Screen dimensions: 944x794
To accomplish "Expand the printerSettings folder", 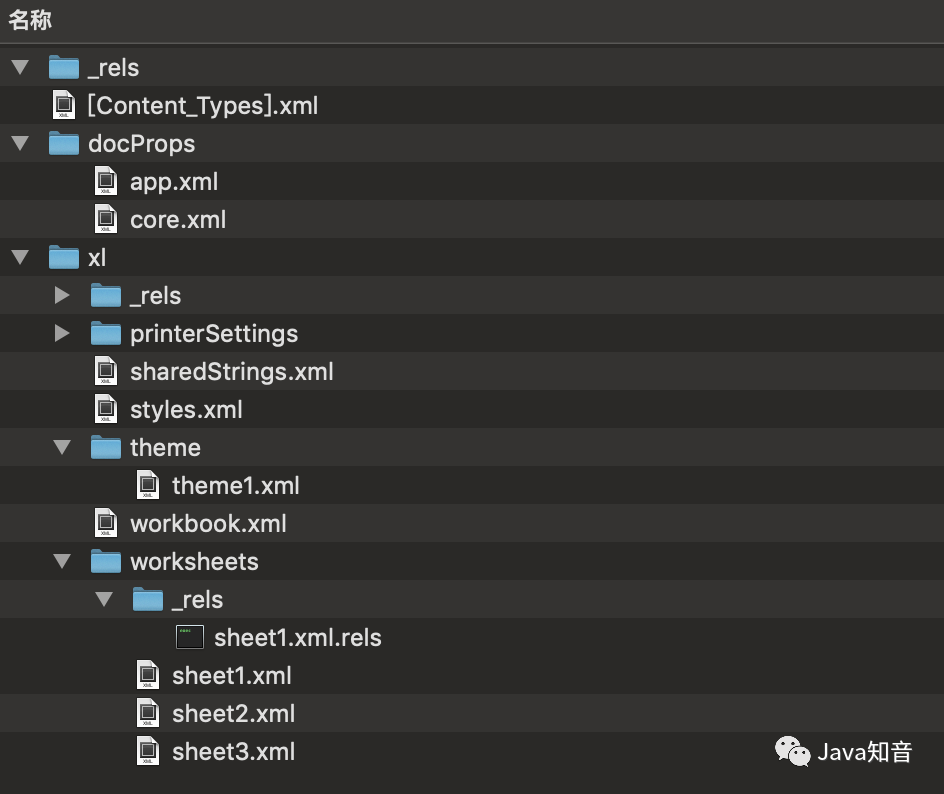I will (62, 334).
